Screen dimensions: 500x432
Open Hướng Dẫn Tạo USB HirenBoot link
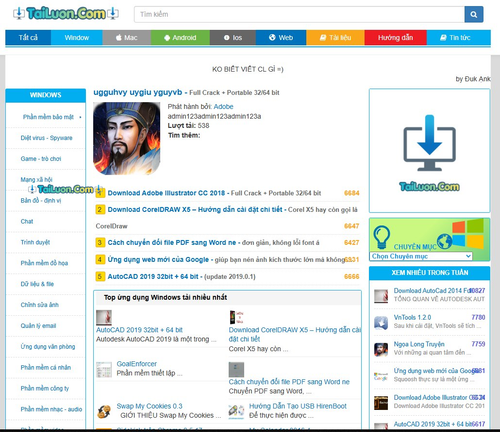(x=298, y=406)
